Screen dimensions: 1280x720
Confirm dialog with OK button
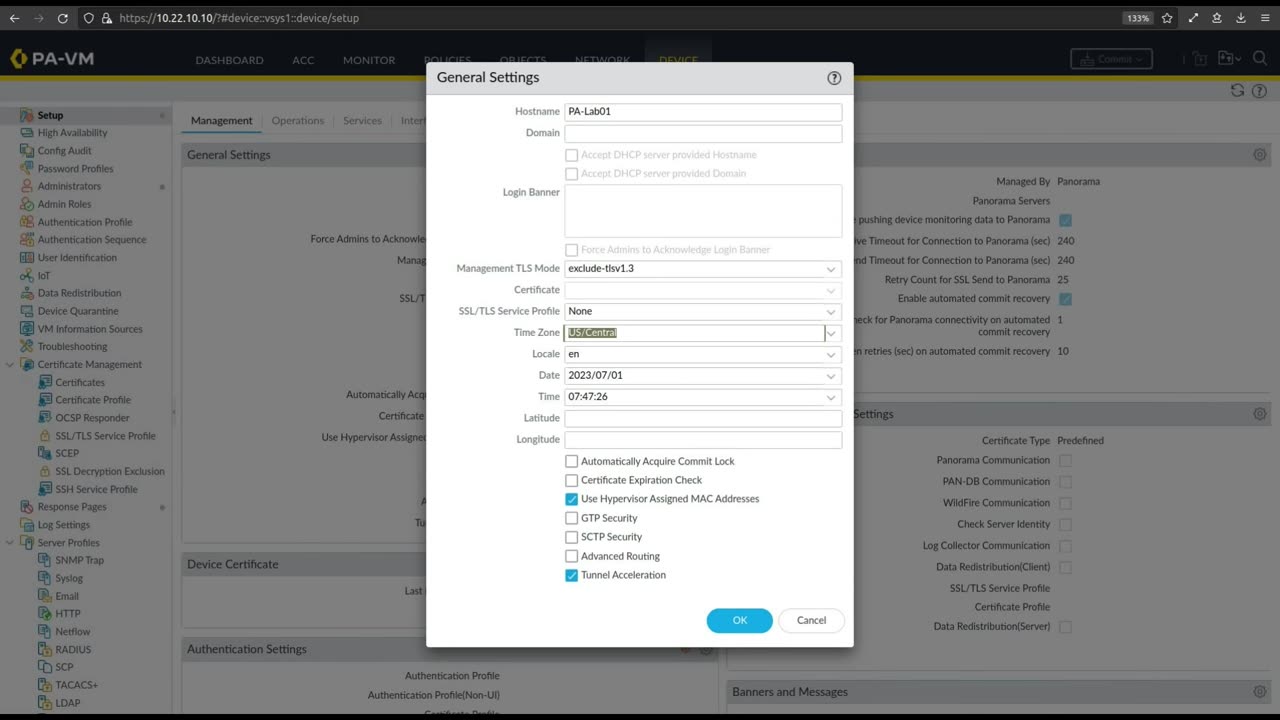point(740,620)
